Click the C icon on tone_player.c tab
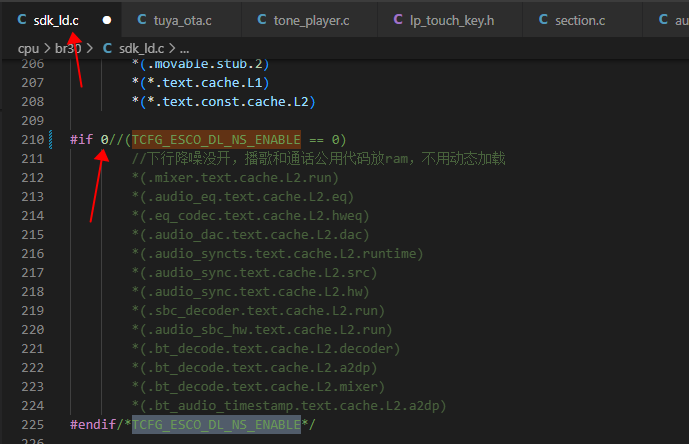This screenshot has height=444, width=689. (262, 20)
